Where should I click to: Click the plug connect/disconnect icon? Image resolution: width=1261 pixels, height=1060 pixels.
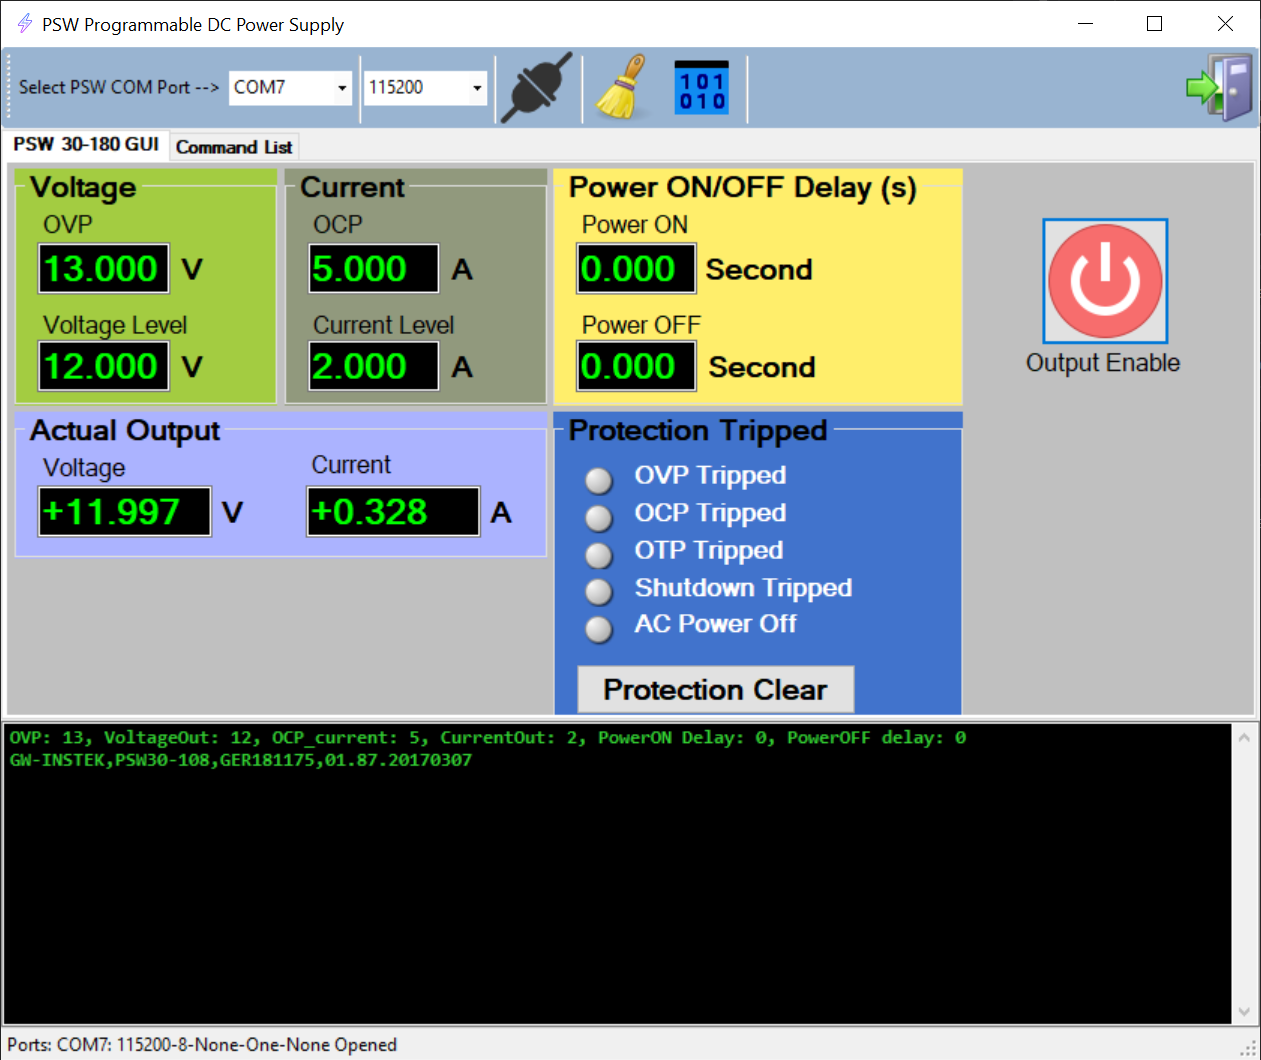[537, 88]
